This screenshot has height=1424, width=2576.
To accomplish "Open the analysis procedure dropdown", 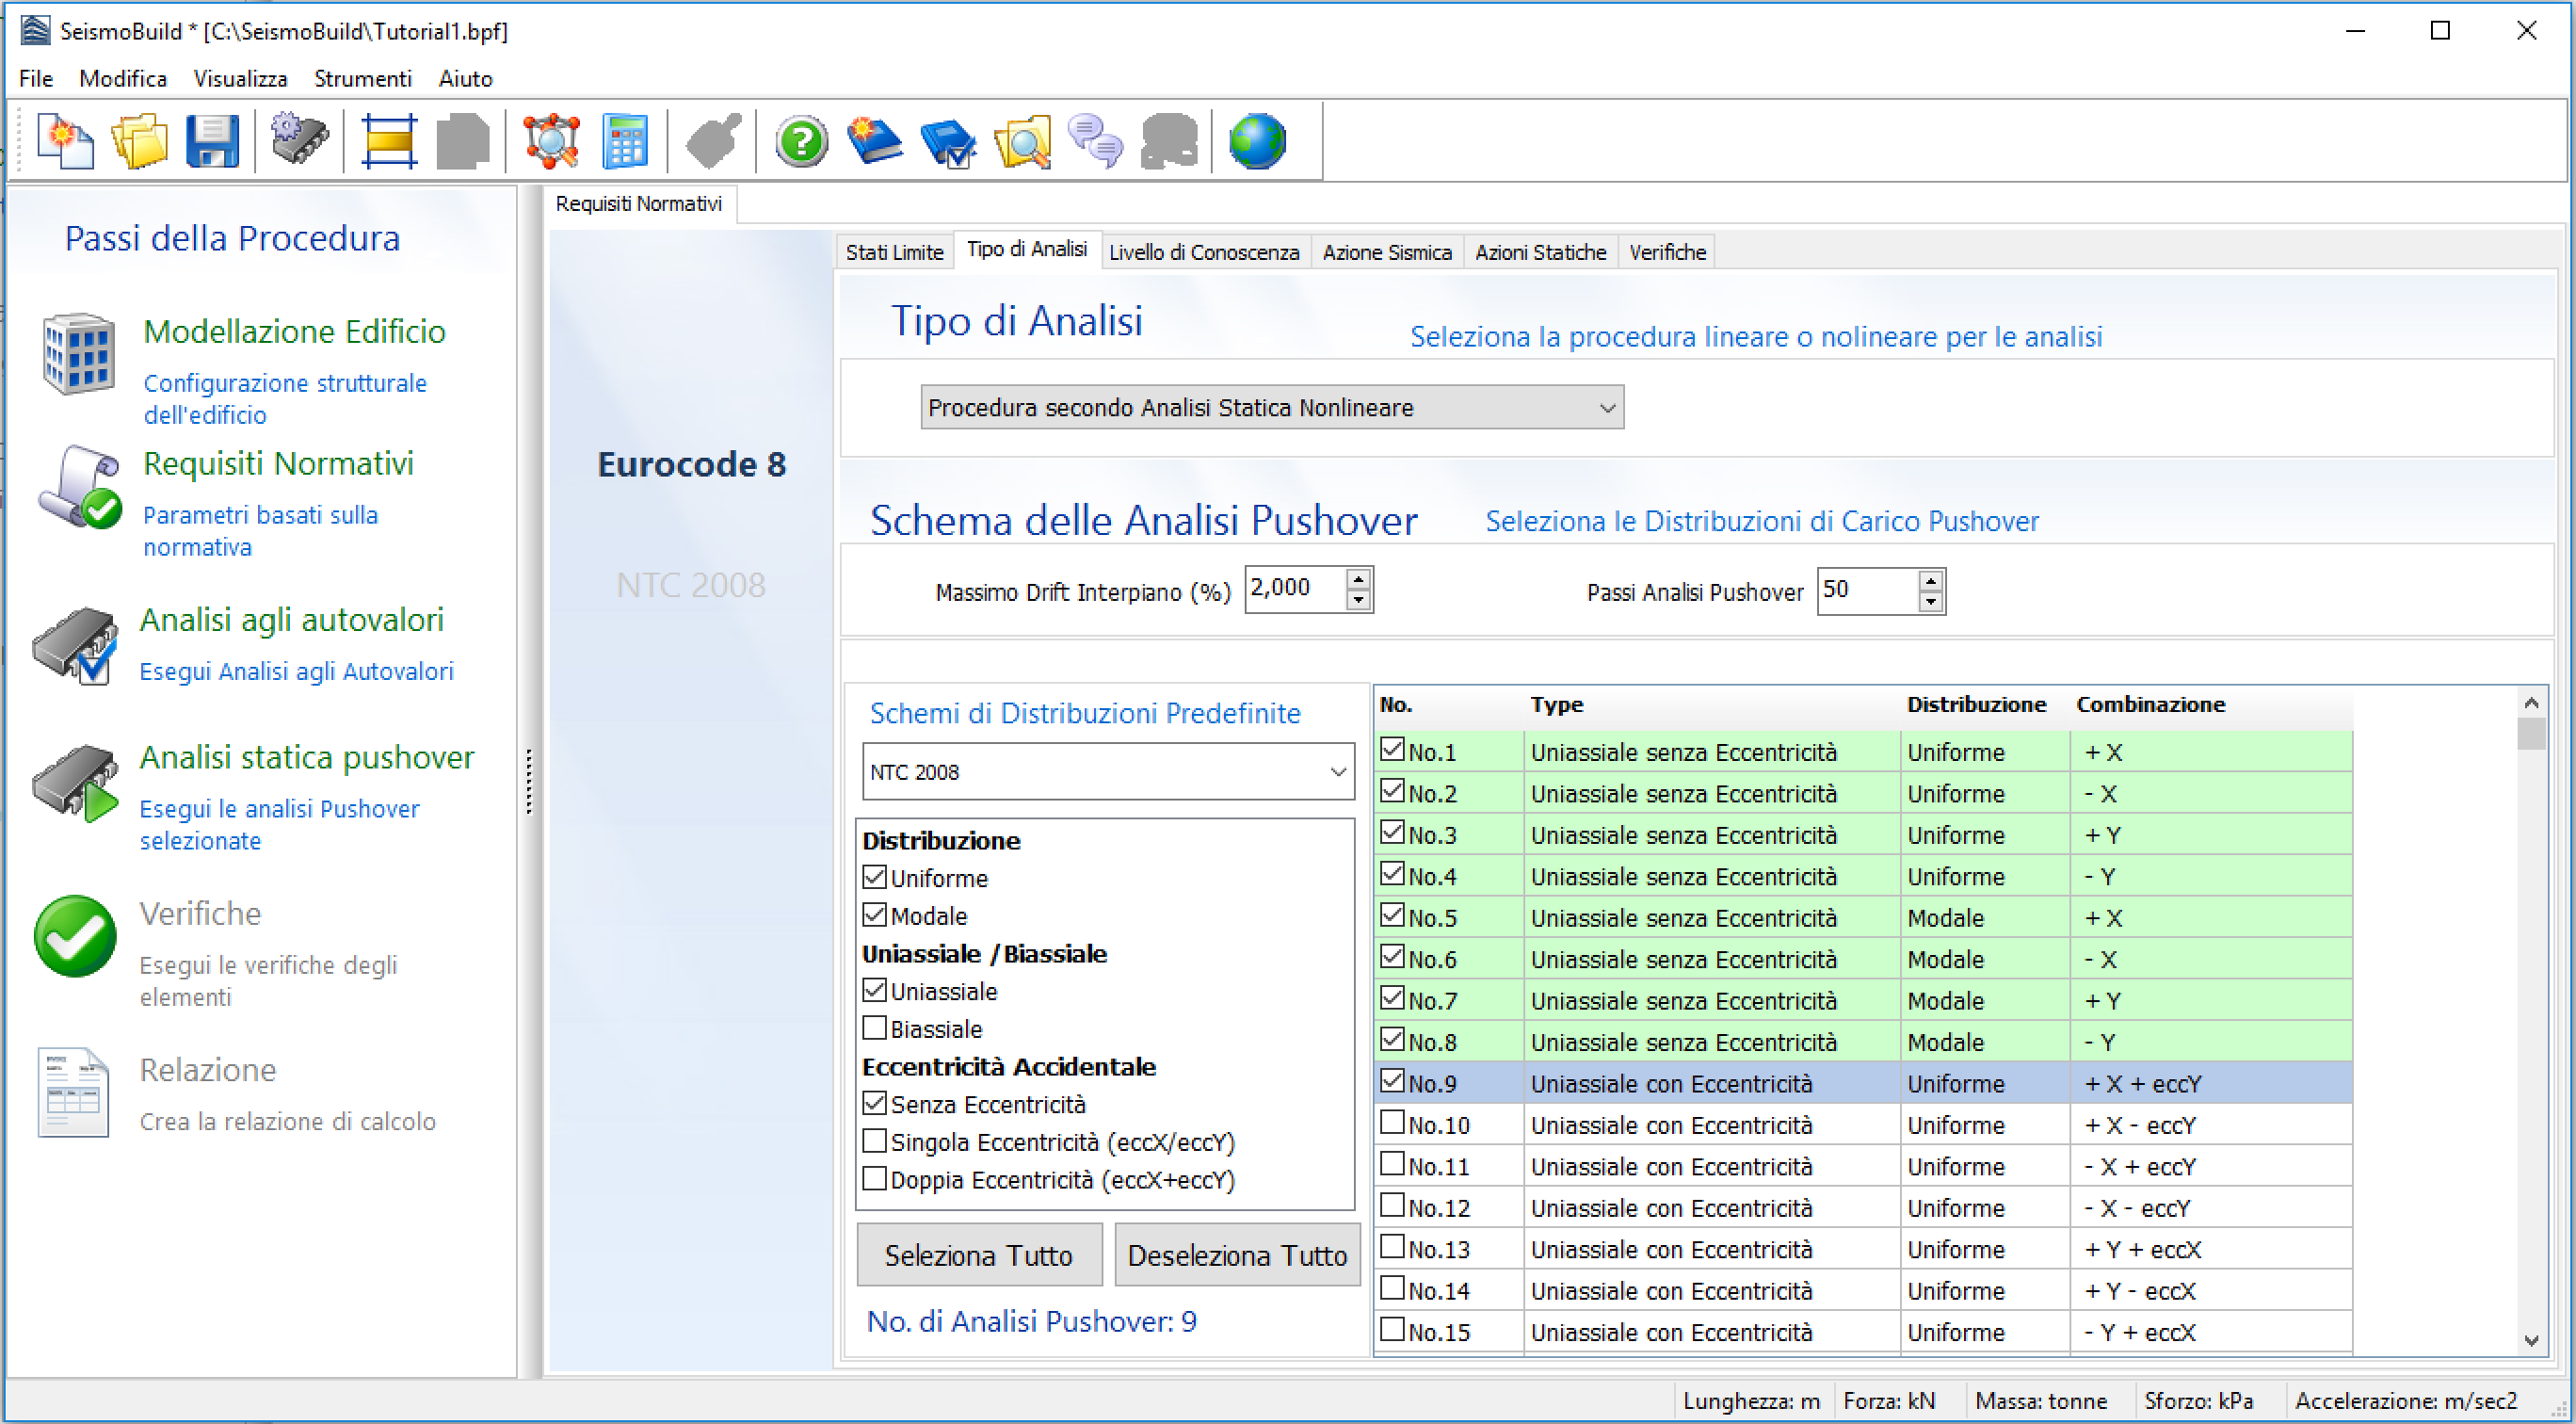I will pos(1271,407).
